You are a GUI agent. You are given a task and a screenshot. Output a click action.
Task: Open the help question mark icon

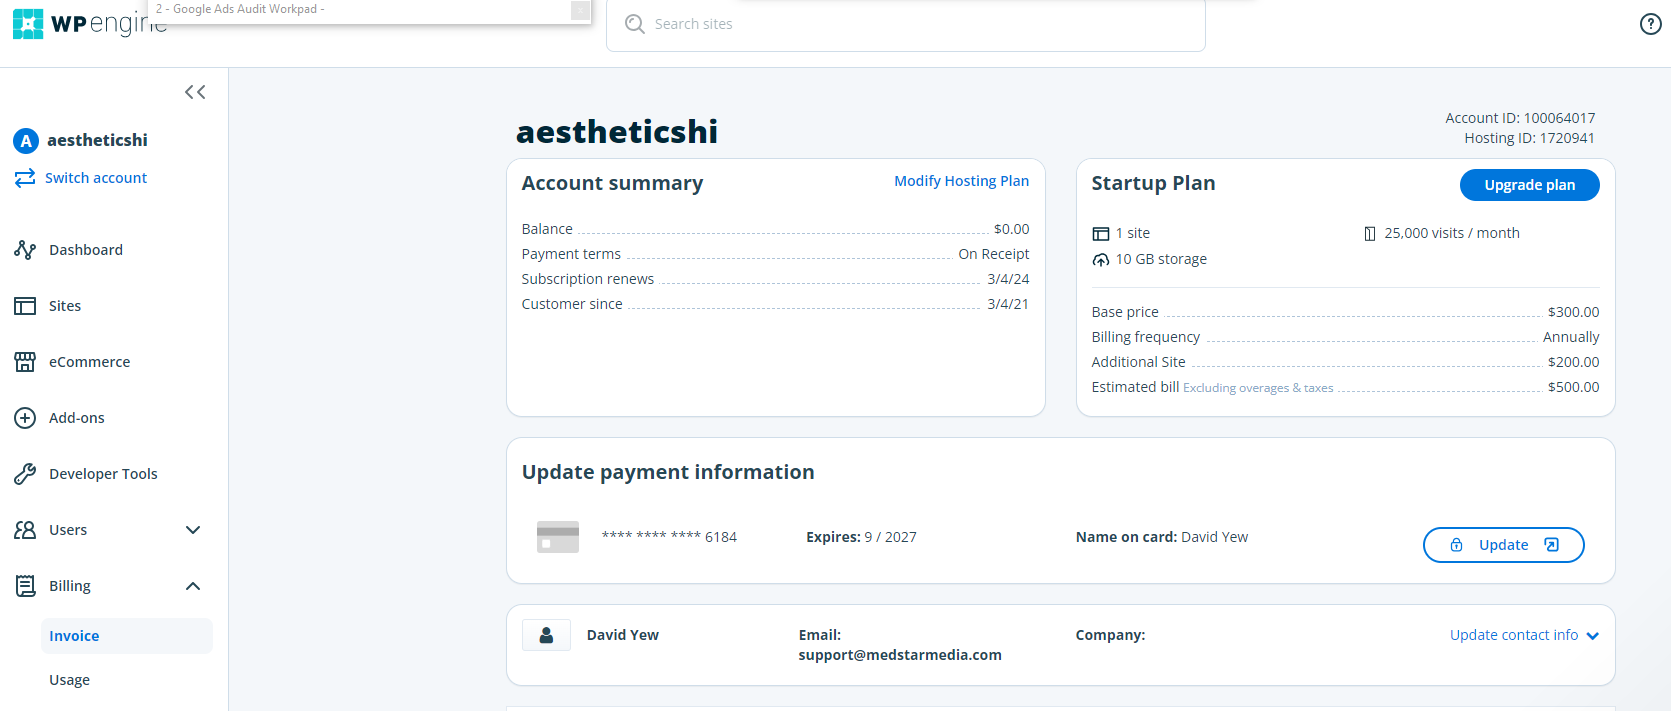point(1651,24)
